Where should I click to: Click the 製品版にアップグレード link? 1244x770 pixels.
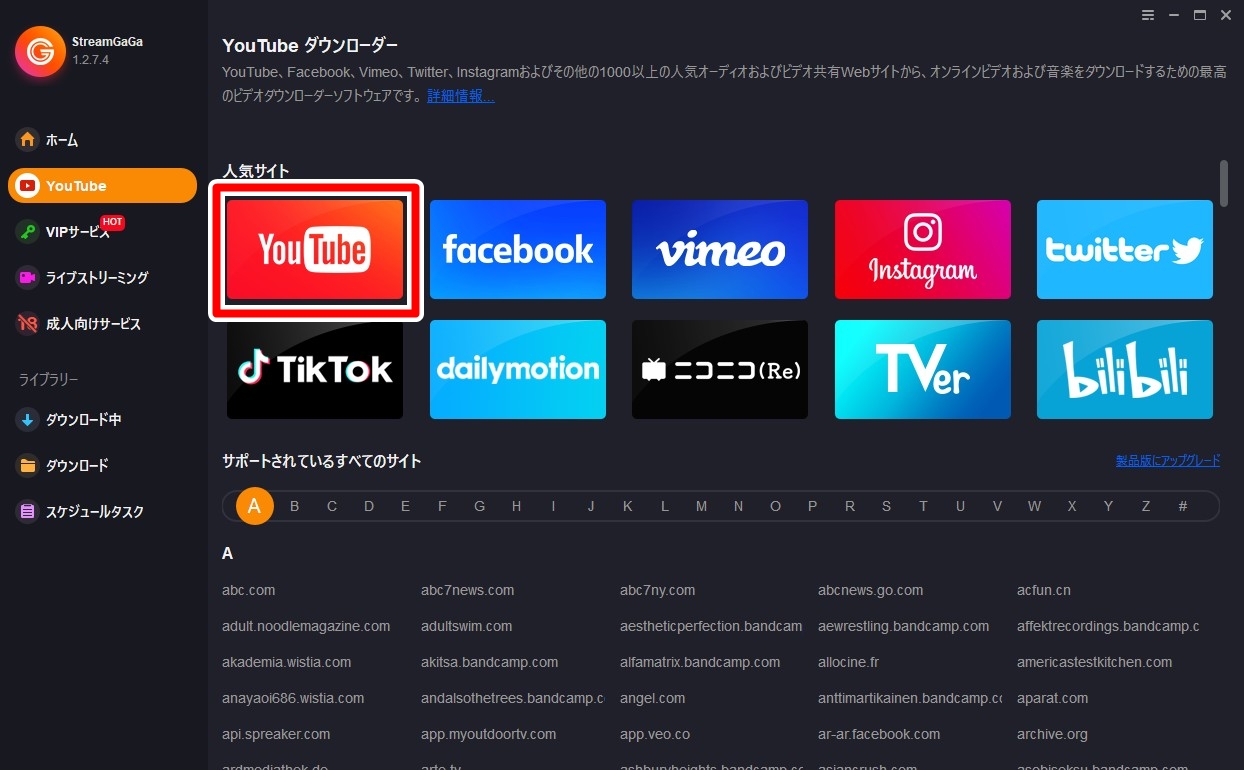click(x=1168, y=461)
